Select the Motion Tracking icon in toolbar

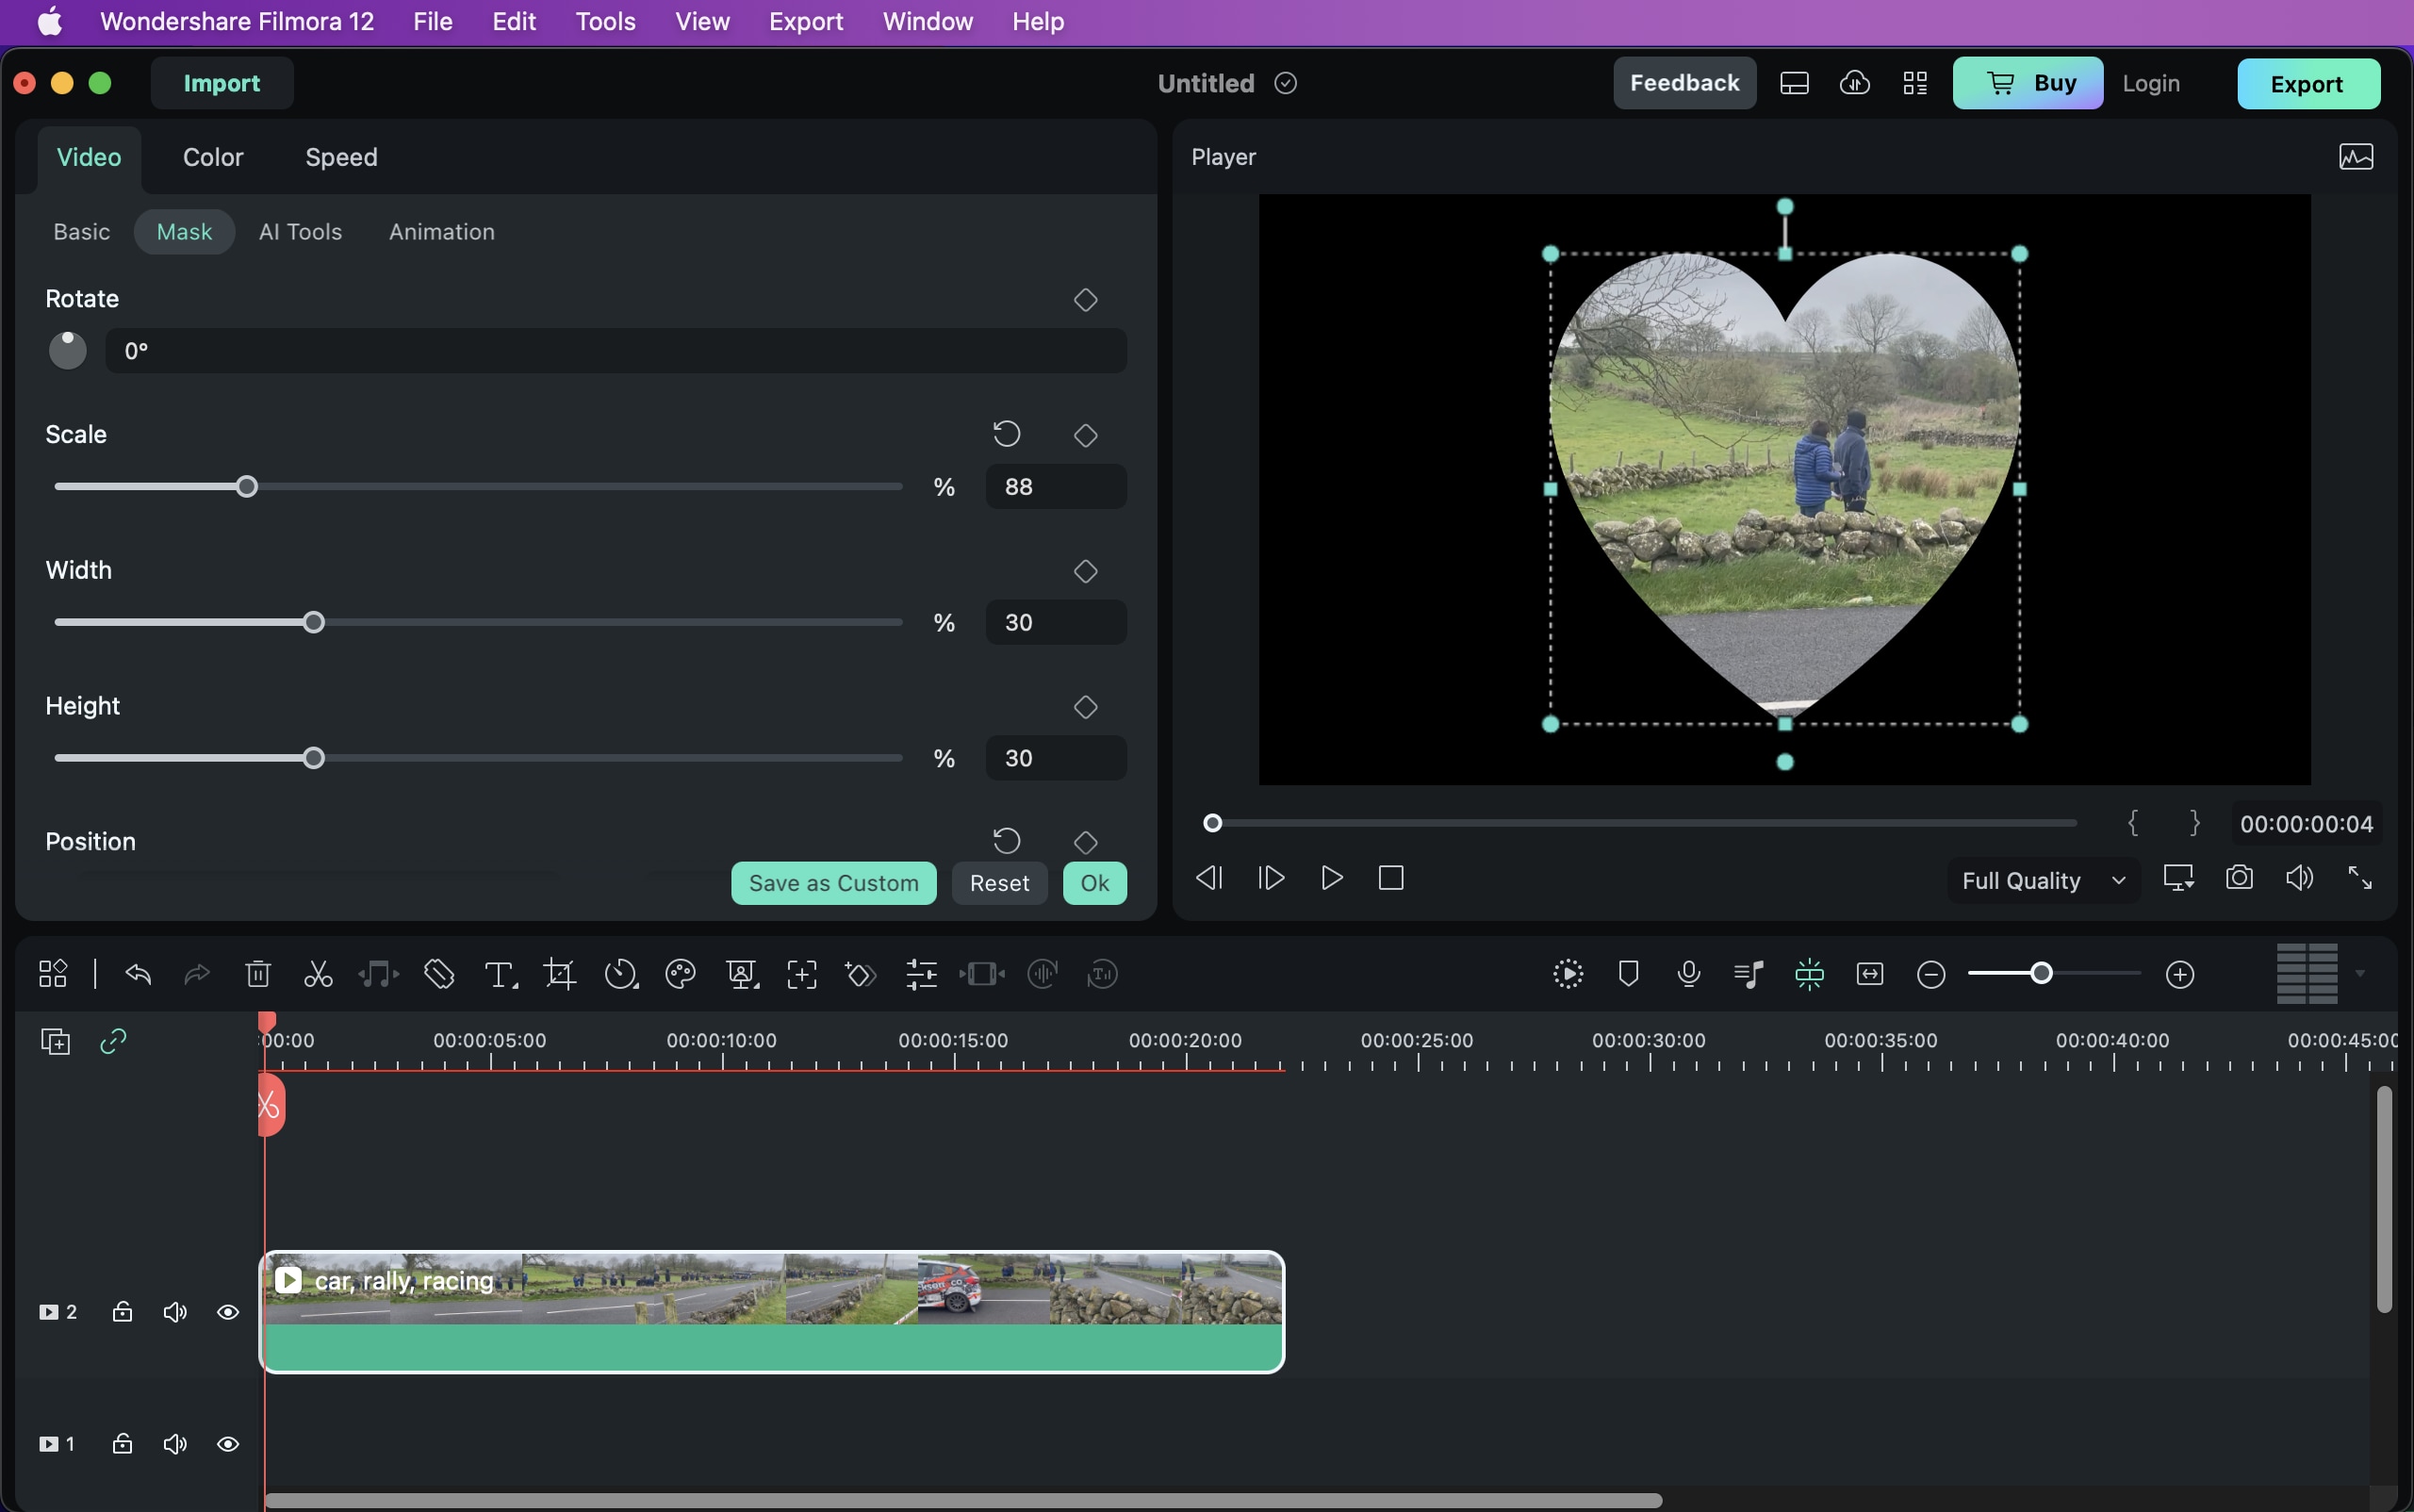(801, 974)
